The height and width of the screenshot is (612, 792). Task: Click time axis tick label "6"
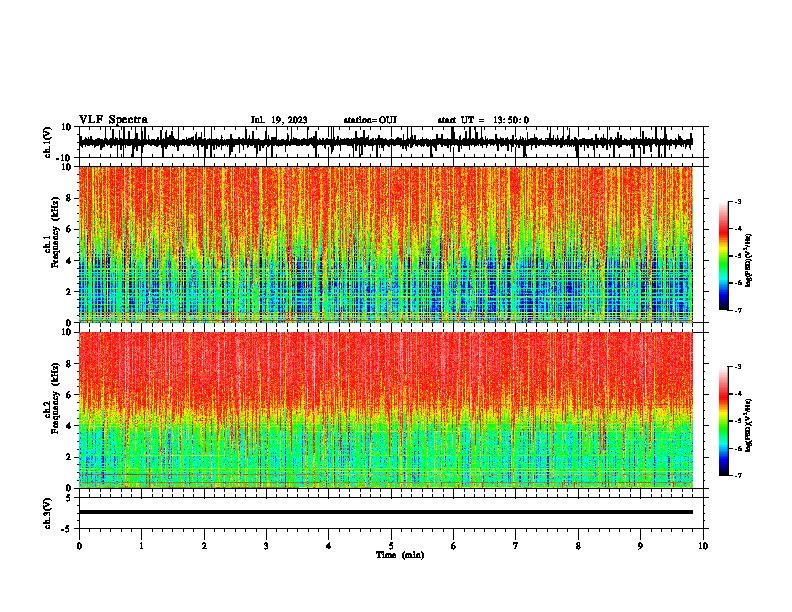click(x=453, y=546)
